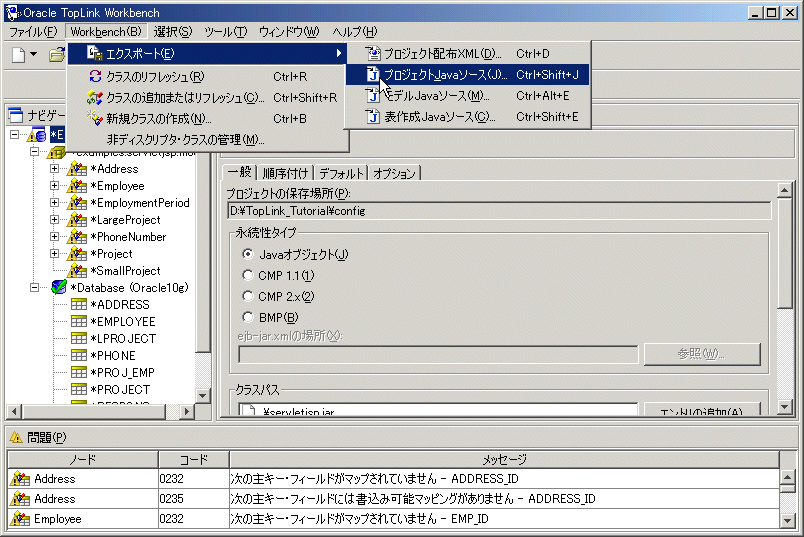The width and height of the screenshot is (804, 537).
Task: Click the new project page icon in toolbar
Action: tap(18, 54)
